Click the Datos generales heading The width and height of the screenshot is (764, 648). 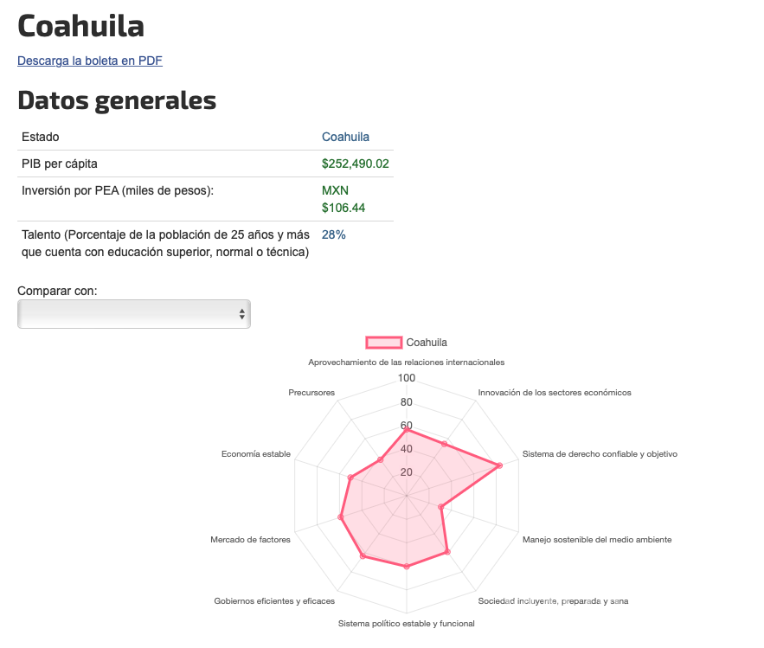116,100
